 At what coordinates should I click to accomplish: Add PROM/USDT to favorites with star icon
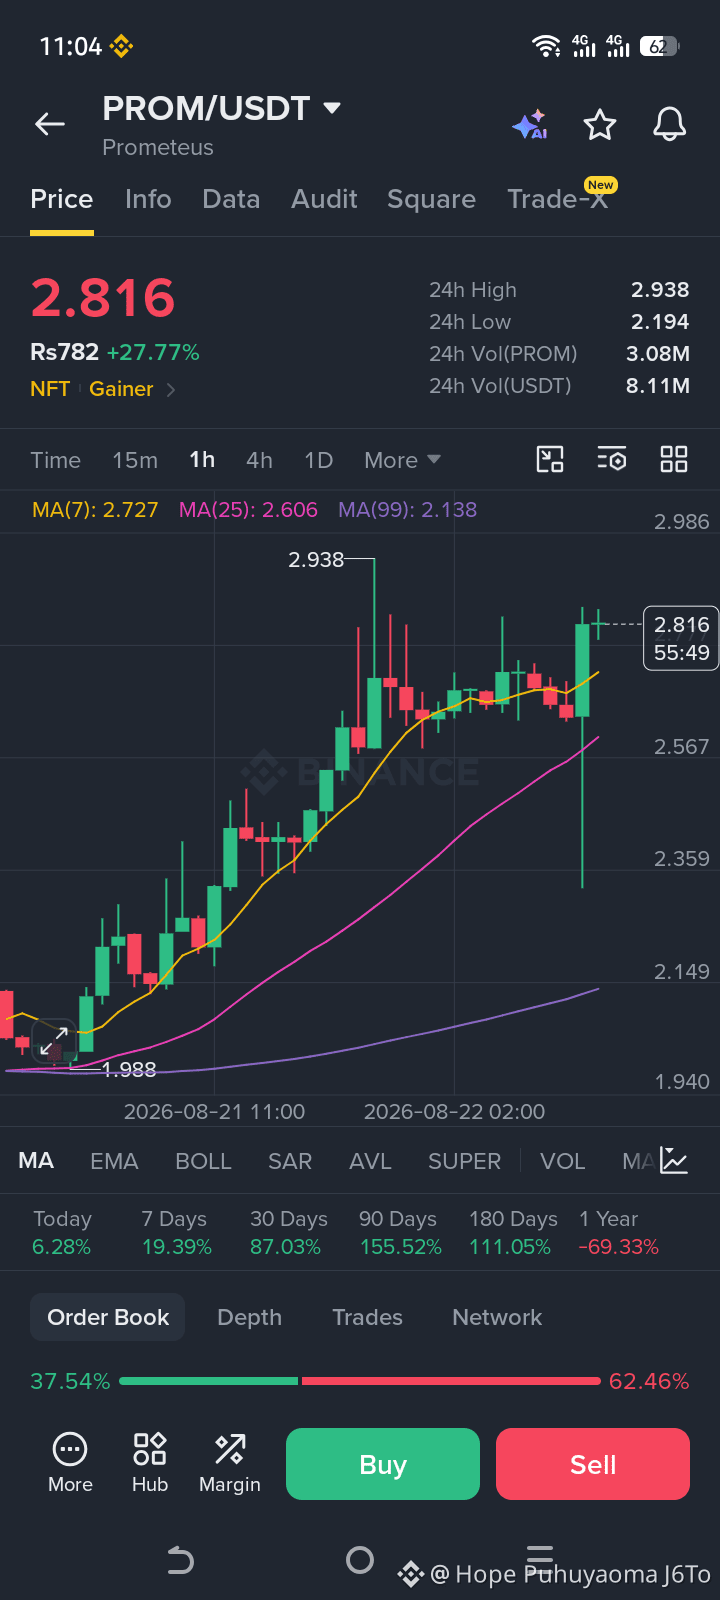600,125
